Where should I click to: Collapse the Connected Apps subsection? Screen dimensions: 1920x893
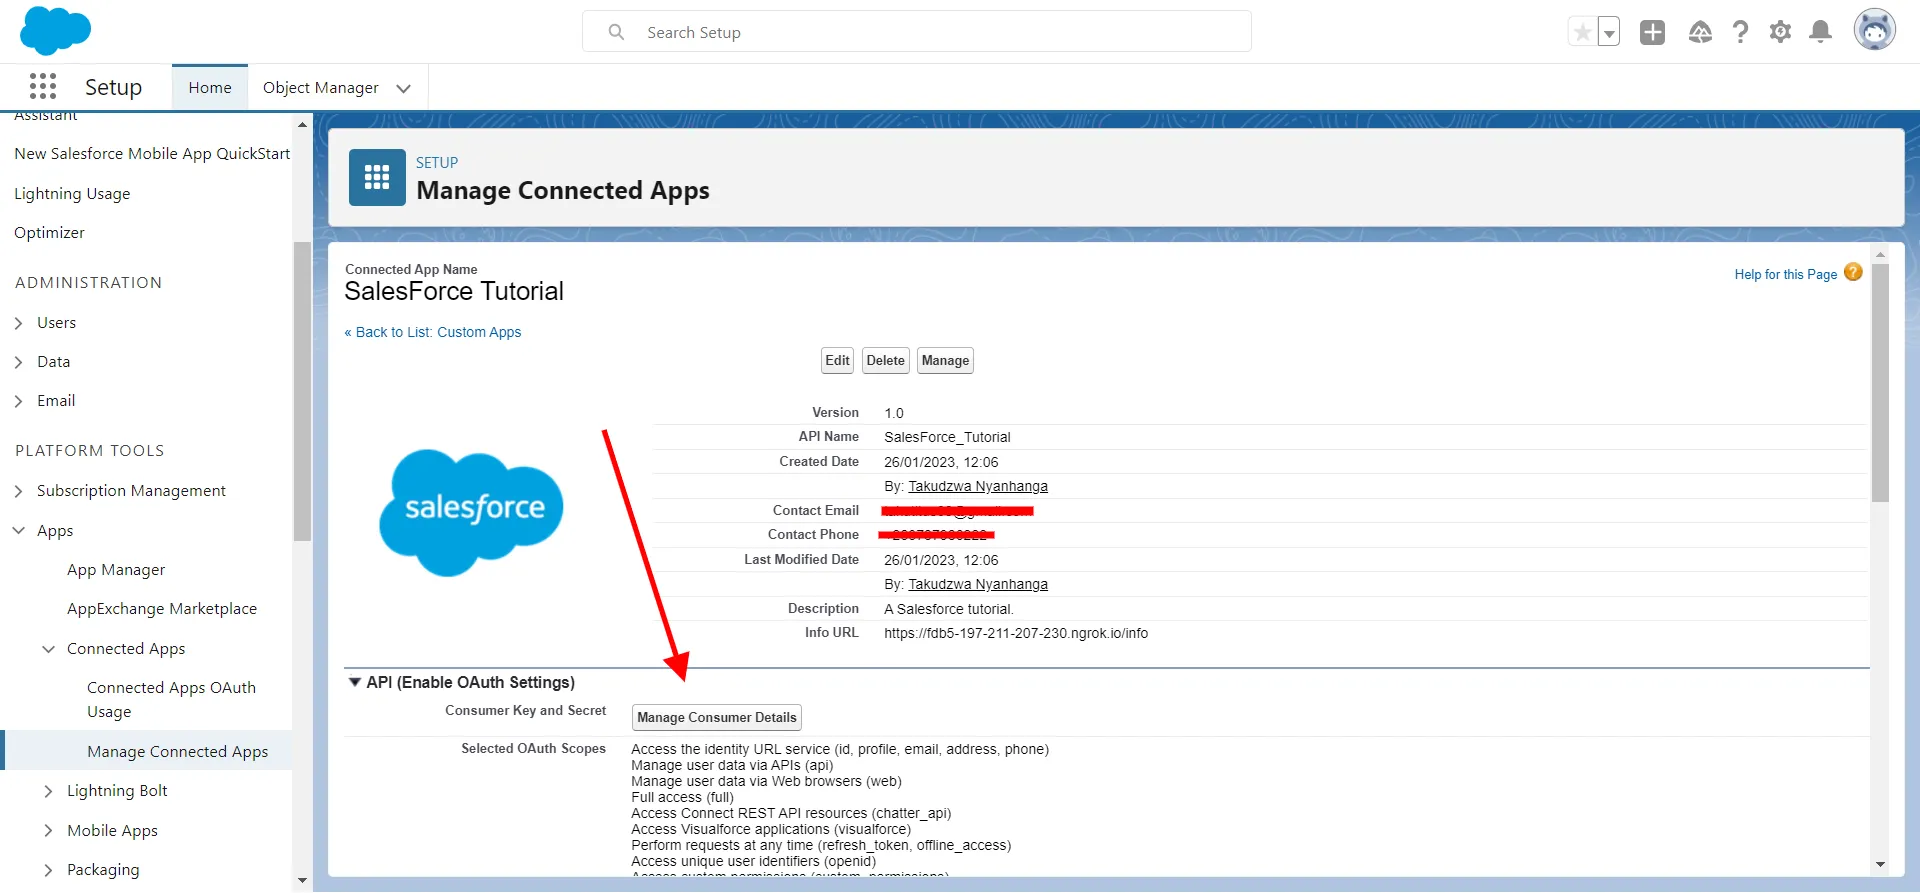pyautogui.click(x=48, y=649)
